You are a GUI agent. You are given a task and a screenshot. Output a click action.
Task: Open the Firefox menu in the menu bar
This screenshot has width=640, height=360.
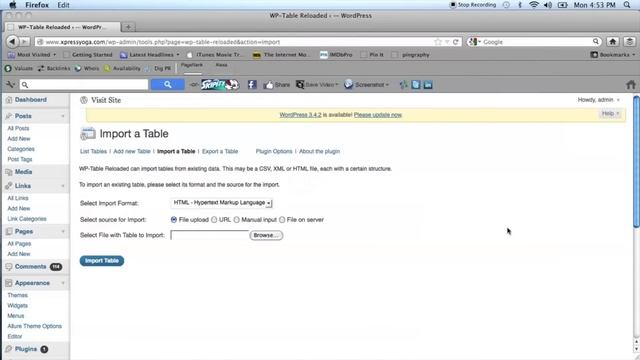click(37, 5)
